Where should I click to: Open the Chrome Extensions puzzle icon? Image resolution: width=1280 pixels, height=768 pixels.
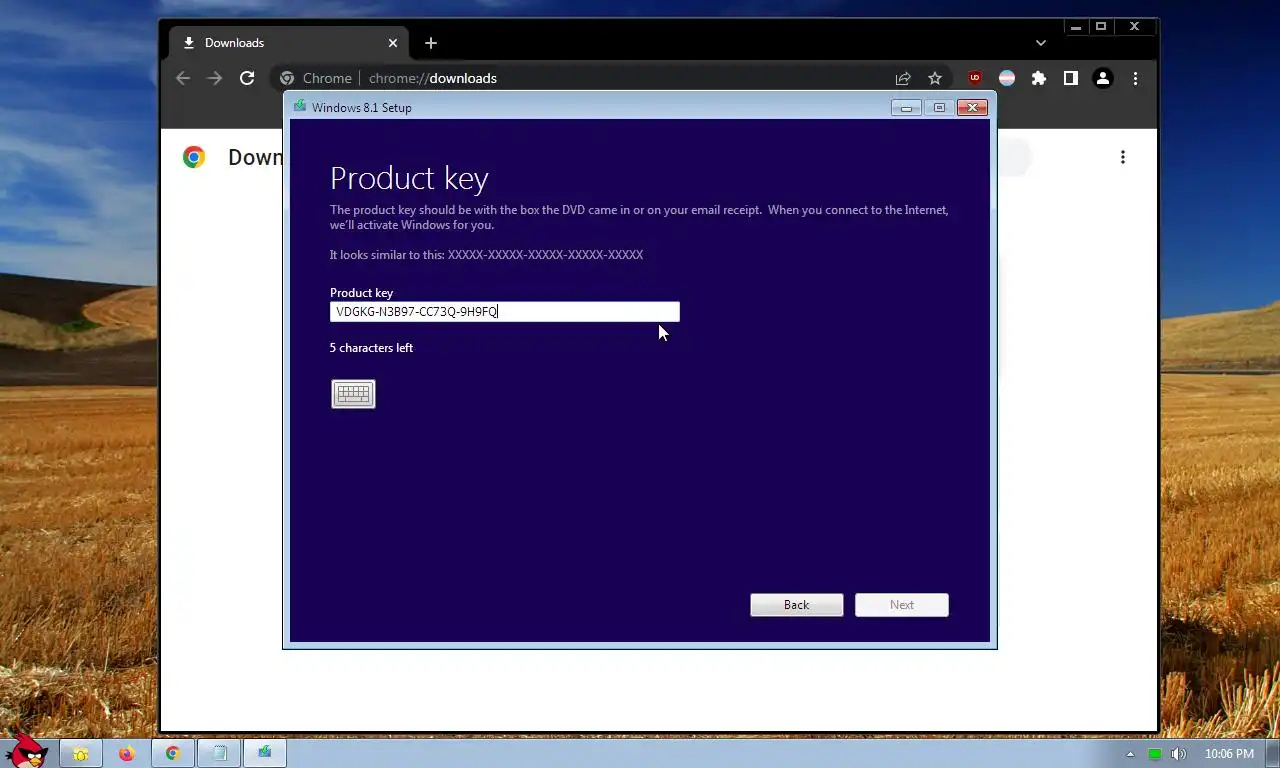pyautogui.click(x=1039, y=78)
